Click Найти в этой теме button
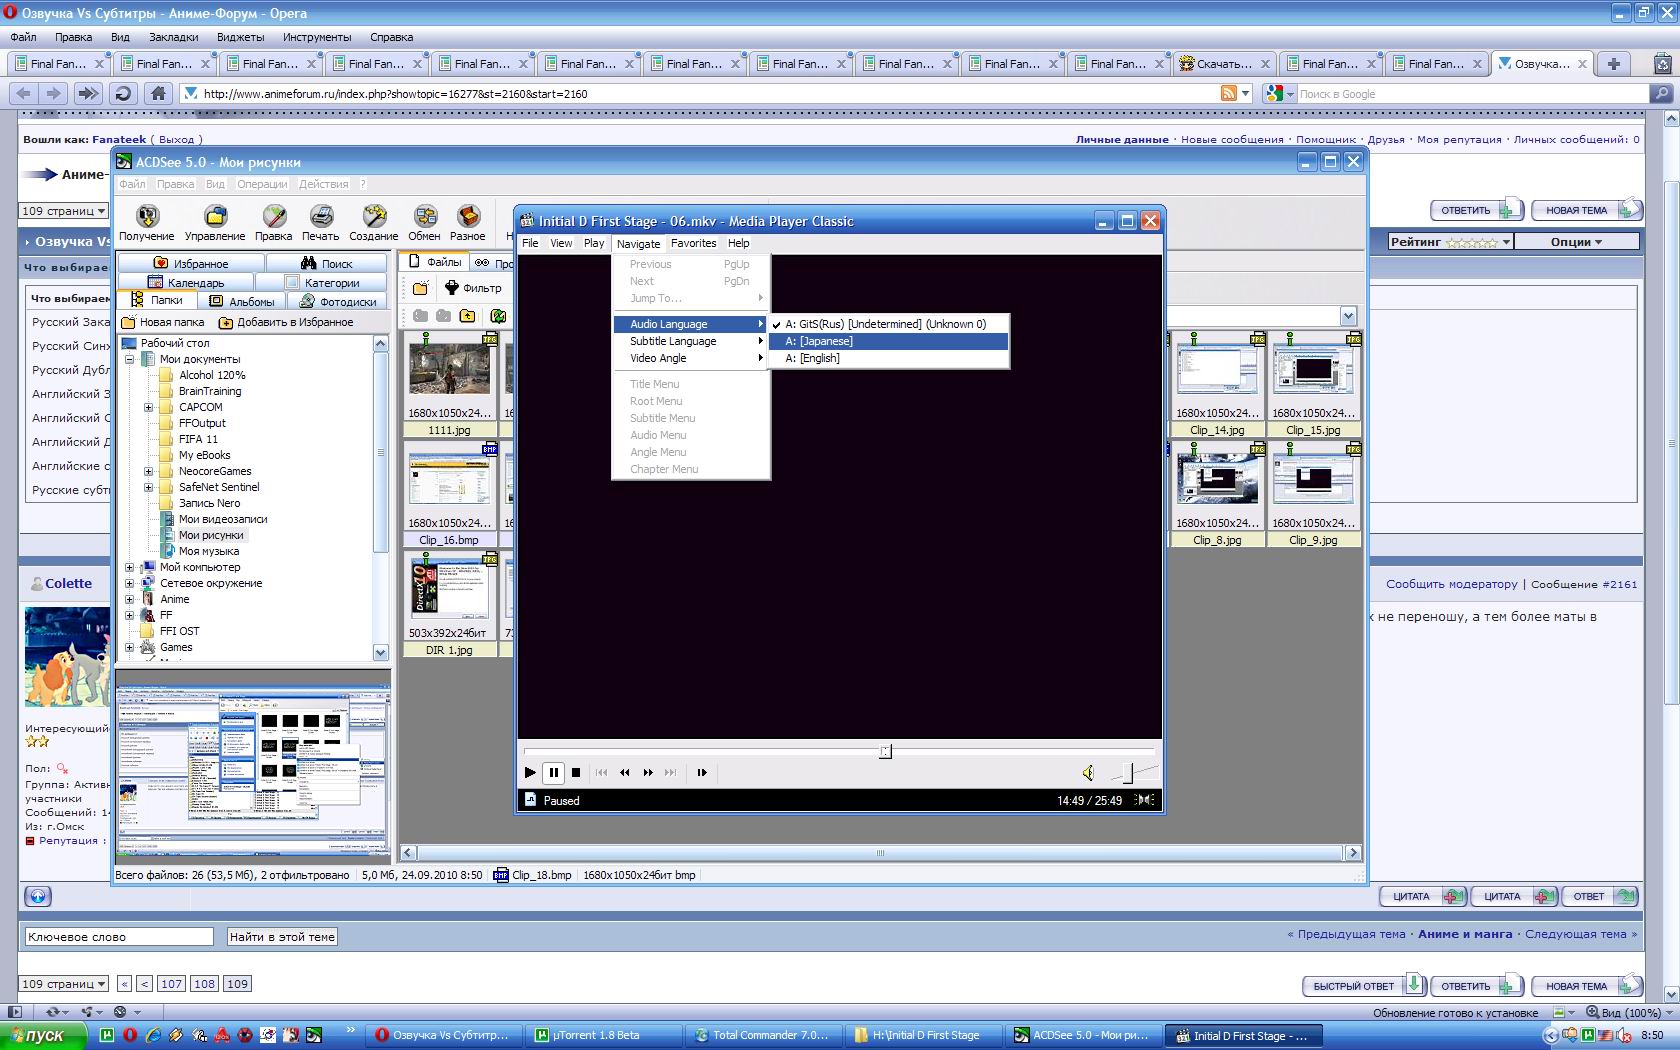Image resolution: width=1680 pixels, height=1050 pixels. point(282,937)
